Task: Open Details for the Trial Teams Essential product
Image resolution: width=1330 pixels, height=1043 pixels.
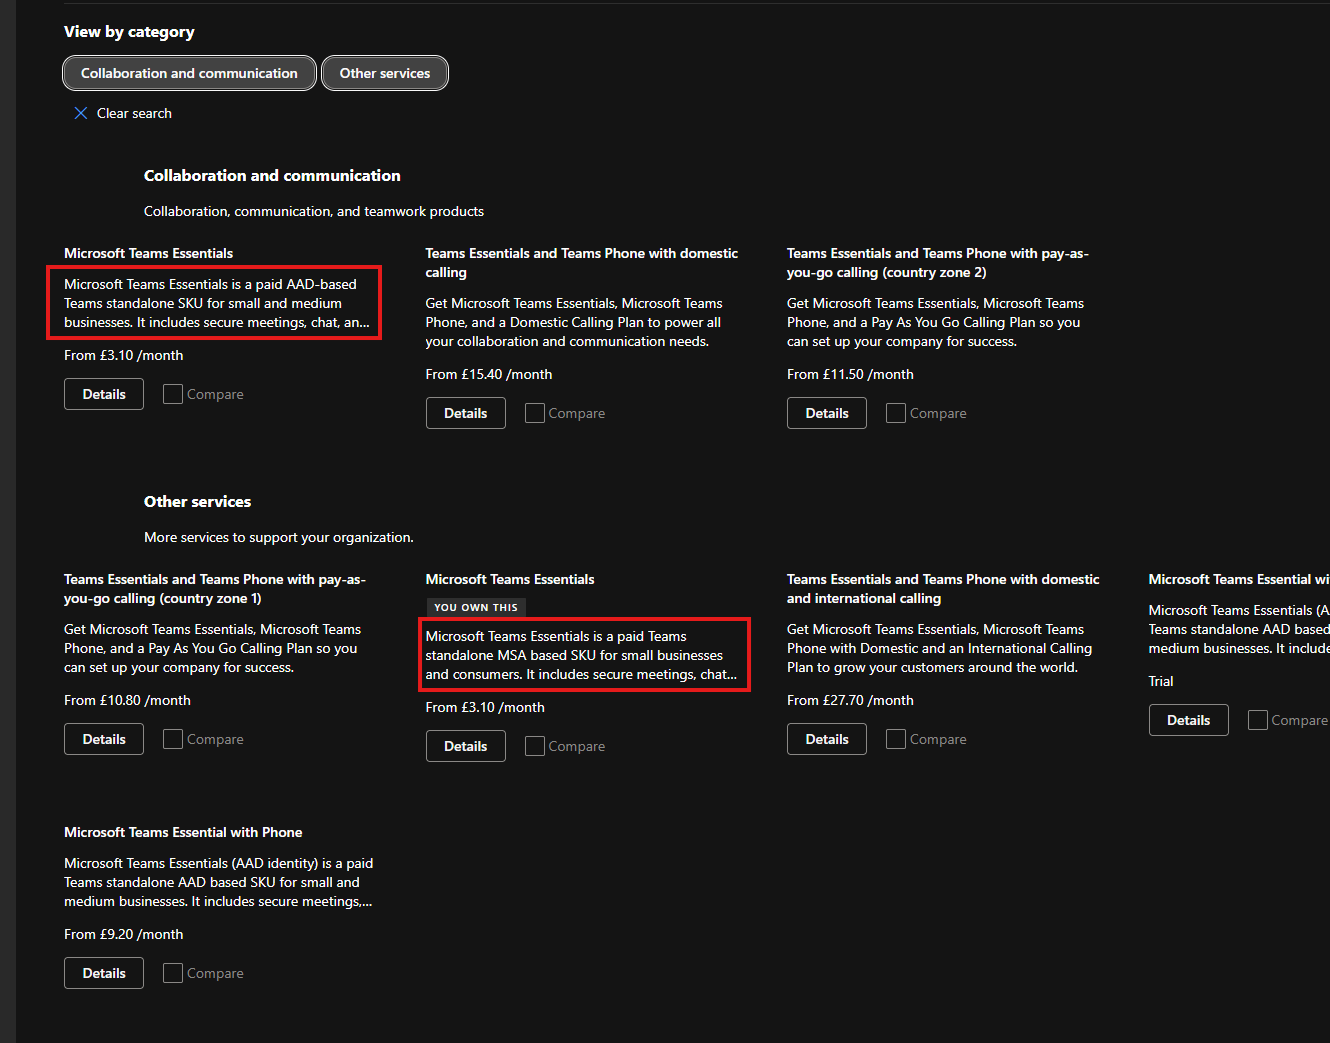Action: click(x=1189, y=720)
